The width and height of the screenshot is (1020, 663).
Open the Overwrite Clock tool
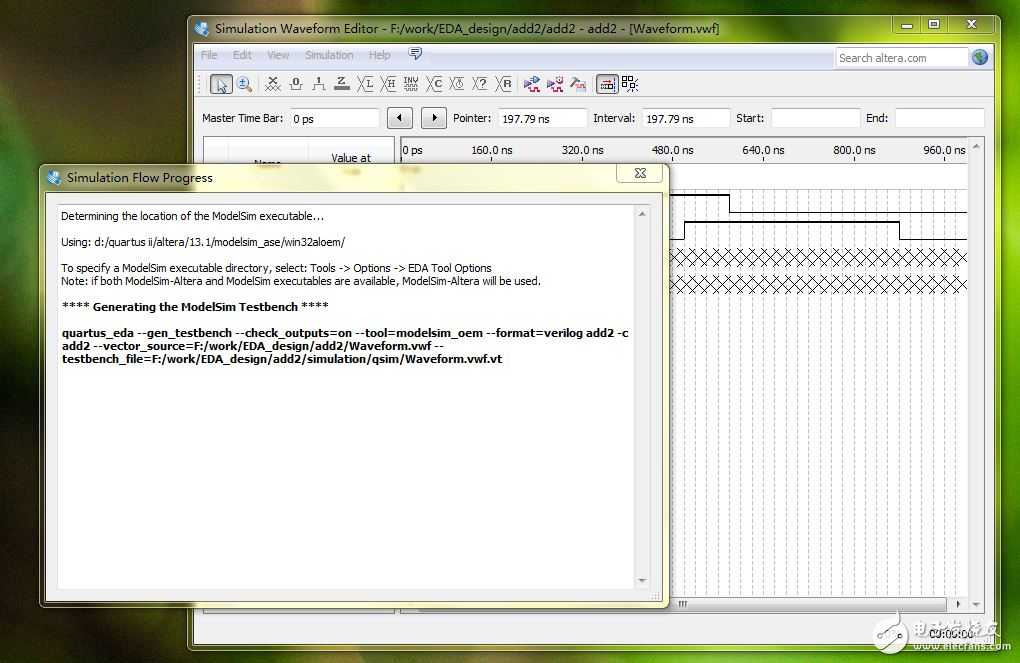[457, 84]
